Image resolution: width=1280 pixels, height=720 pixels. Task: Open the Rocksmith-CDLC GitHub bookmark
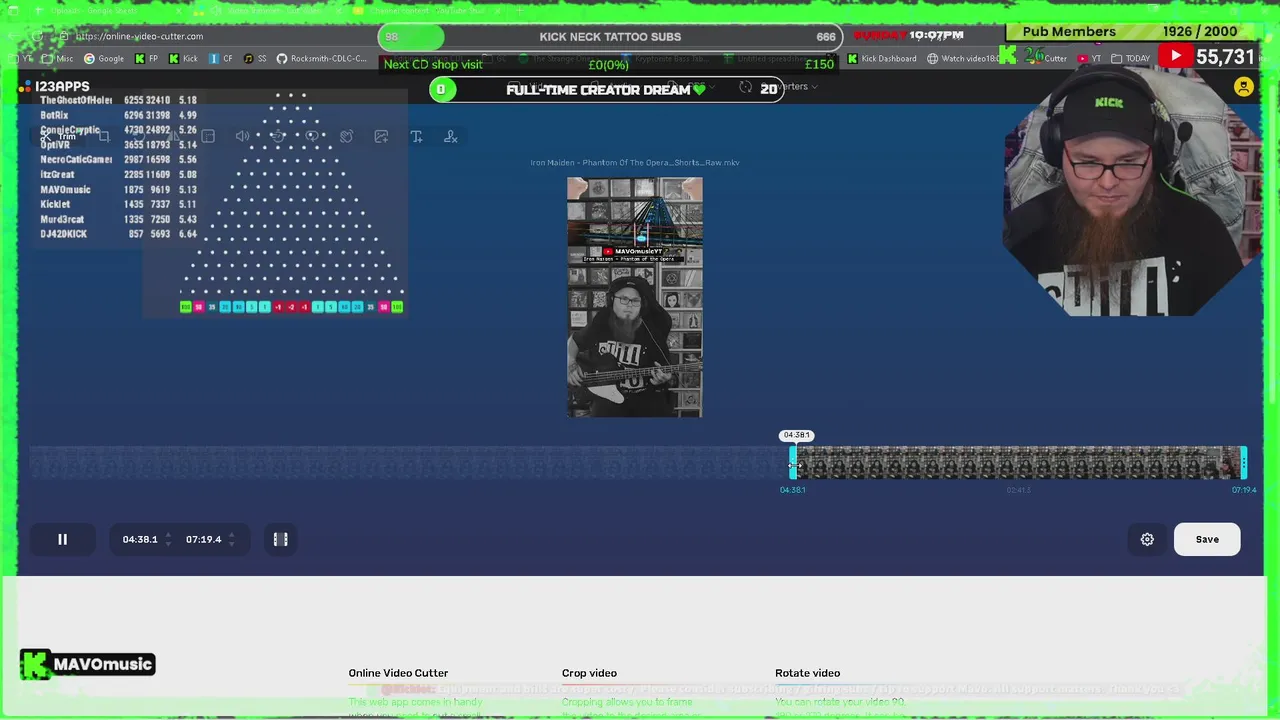[x=322, y=58]
